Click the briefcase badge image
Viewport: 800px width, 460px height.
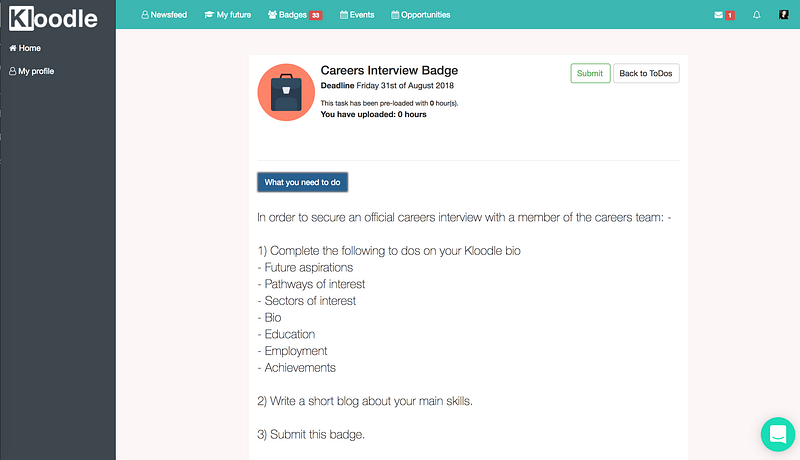286,92
